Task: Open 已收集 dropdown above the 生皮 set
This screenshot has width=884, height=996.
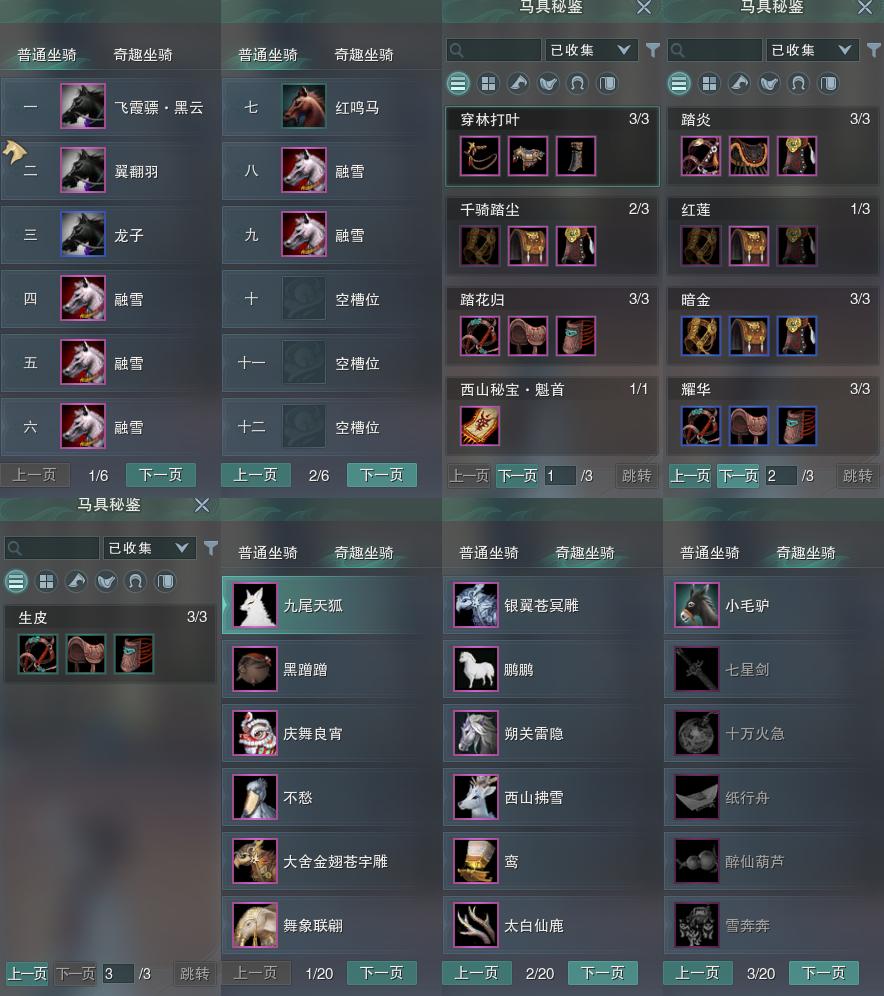Action: pos(149,548)
